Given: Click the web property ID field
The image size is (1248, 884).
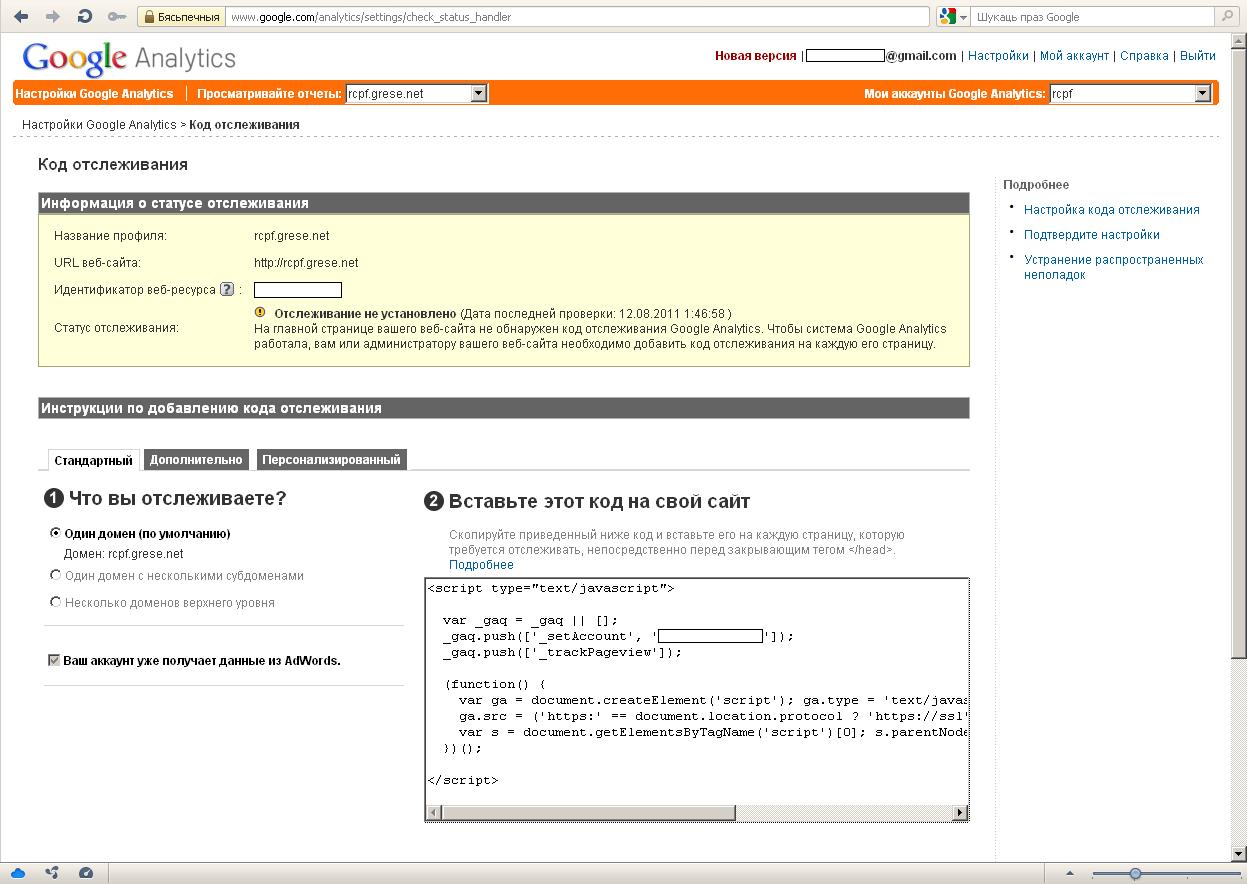Looking at the screenshot, I should coord(298,290).
